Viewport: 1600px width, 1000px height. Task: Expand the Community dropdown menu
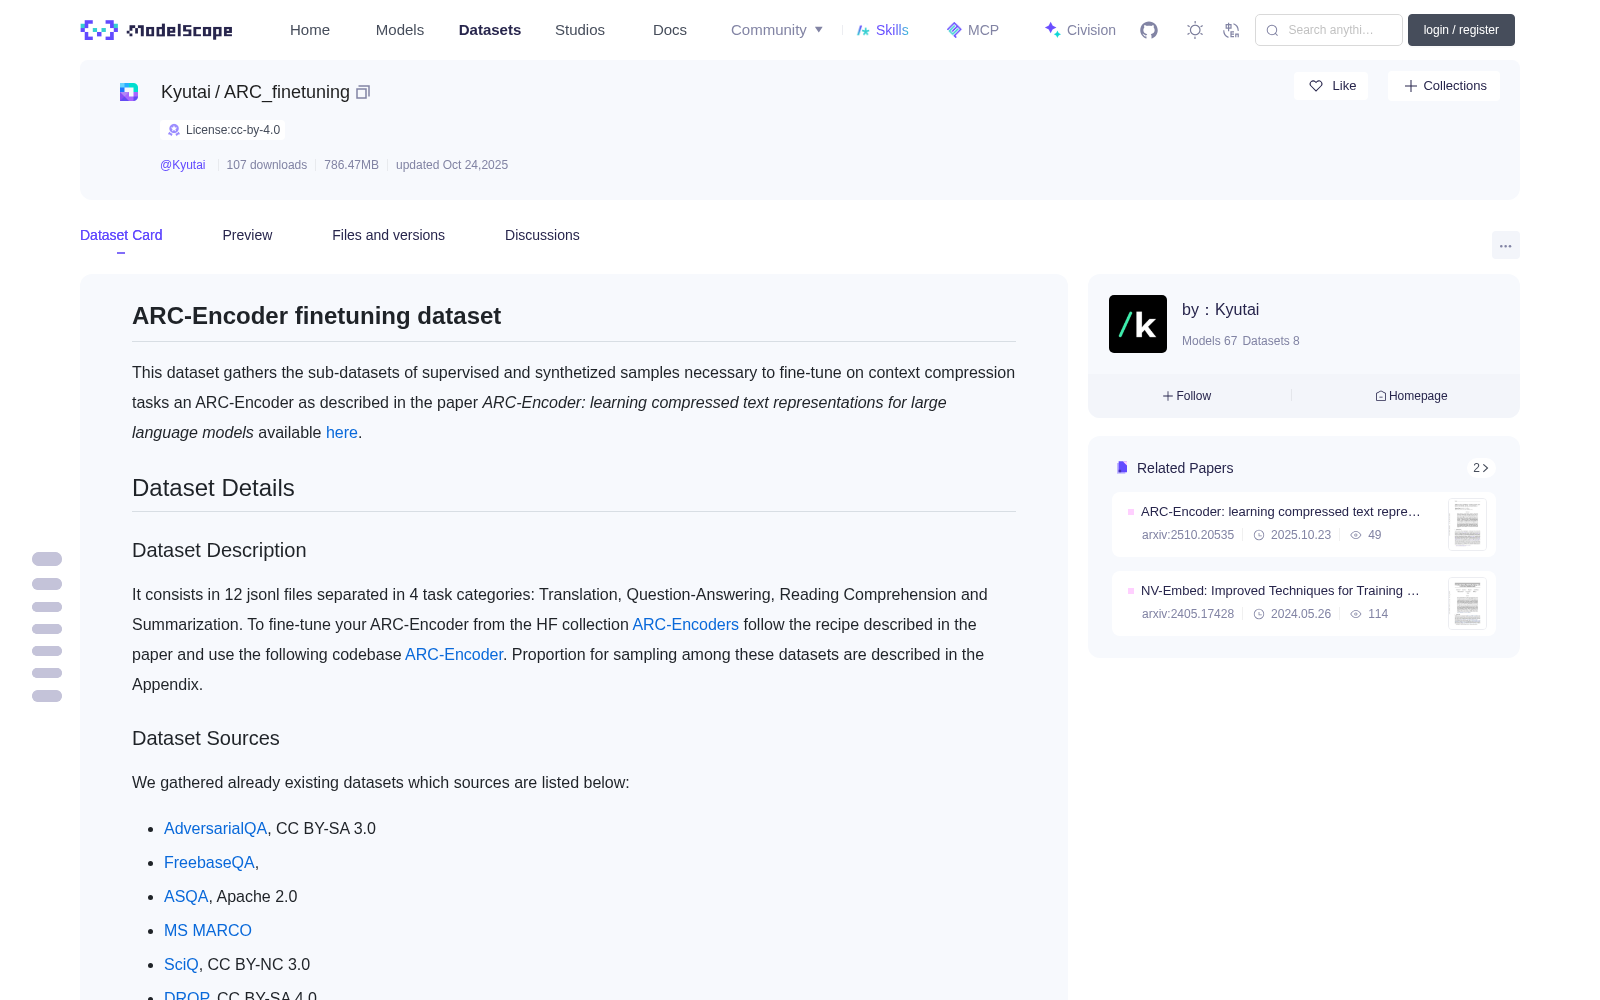tap(777, 30)
